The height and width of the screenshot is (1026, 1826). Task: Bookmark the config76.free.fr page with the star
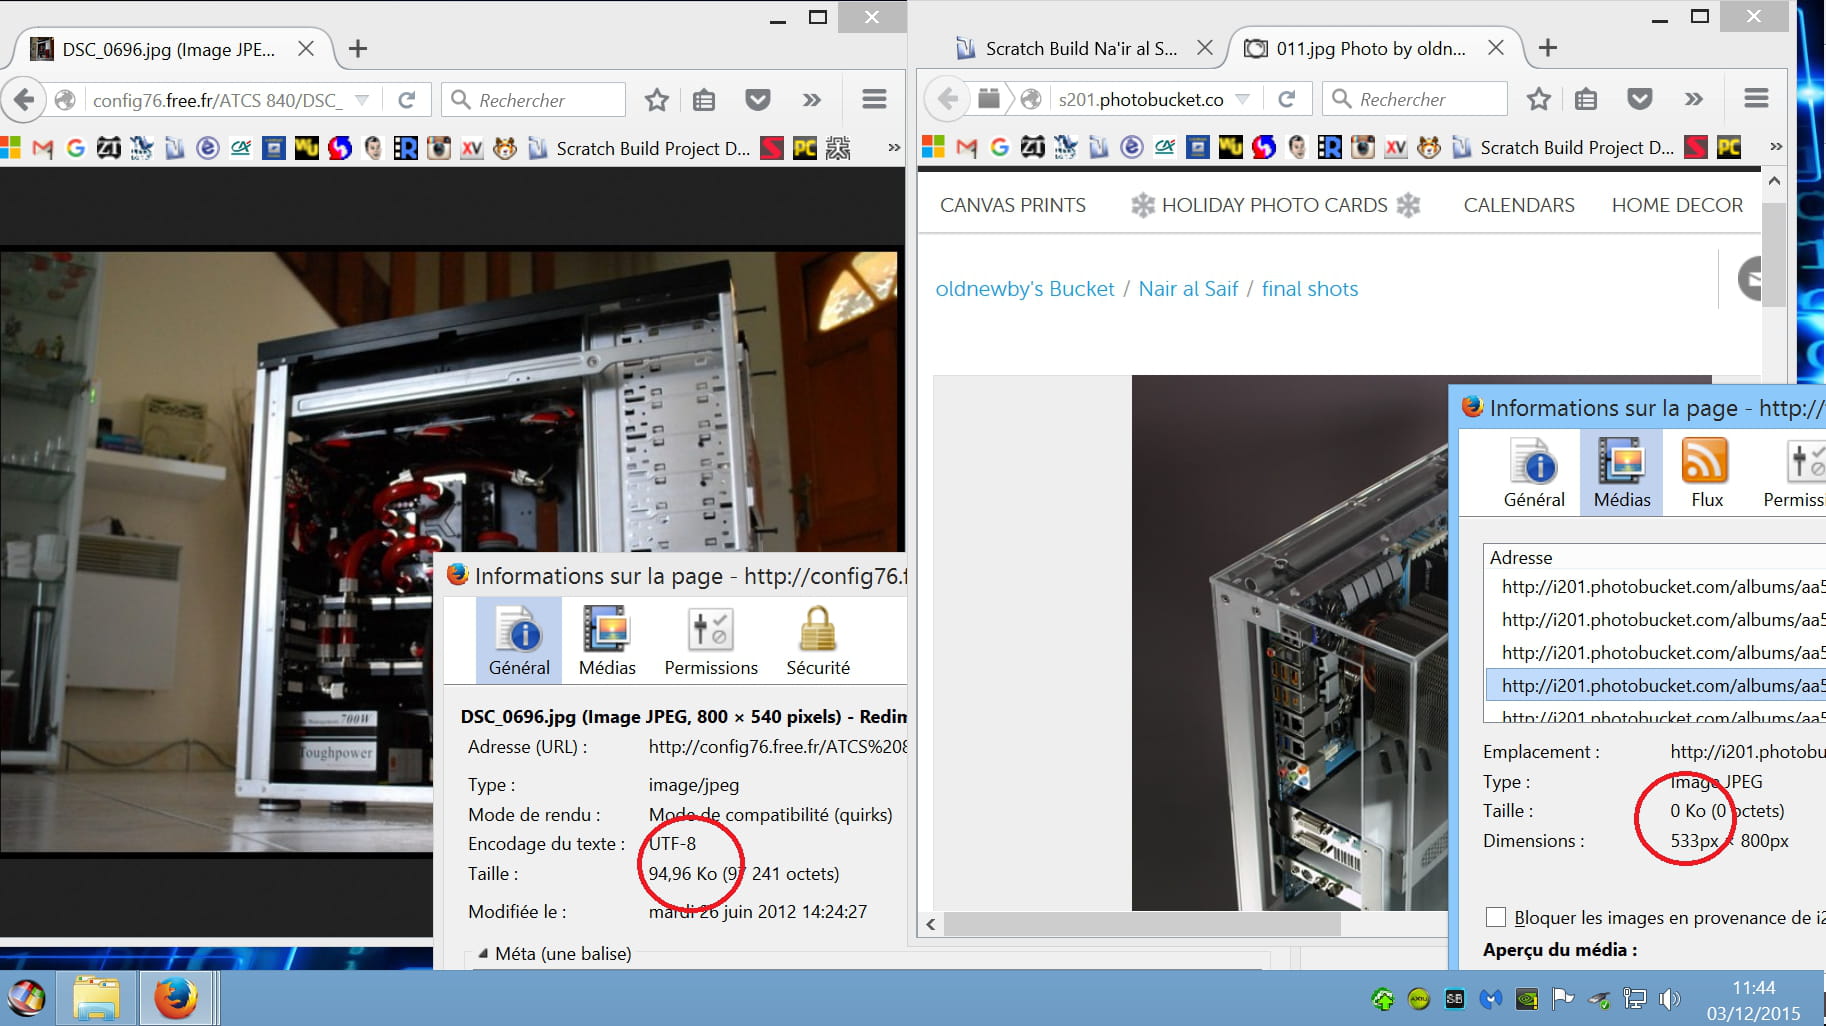[656, 100]
